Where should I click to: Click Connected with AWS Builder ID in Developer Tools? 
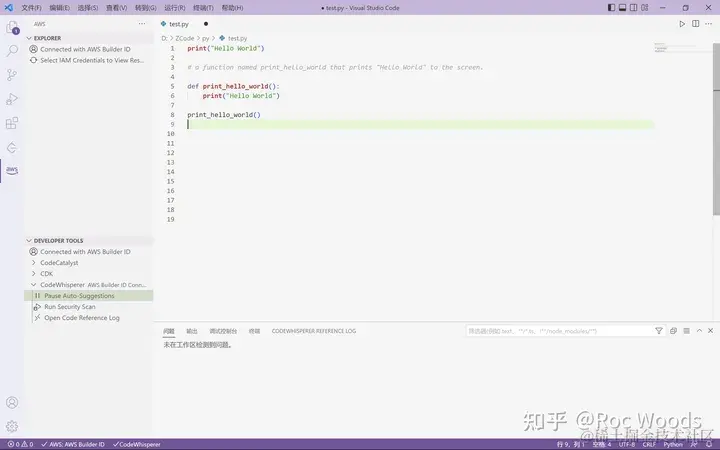click(85, 252)
